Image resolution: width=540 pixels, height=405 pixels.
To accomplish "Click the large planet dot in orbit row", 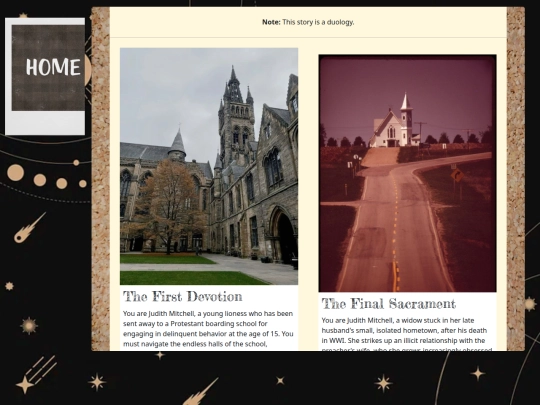I will (x=15, y=173).
